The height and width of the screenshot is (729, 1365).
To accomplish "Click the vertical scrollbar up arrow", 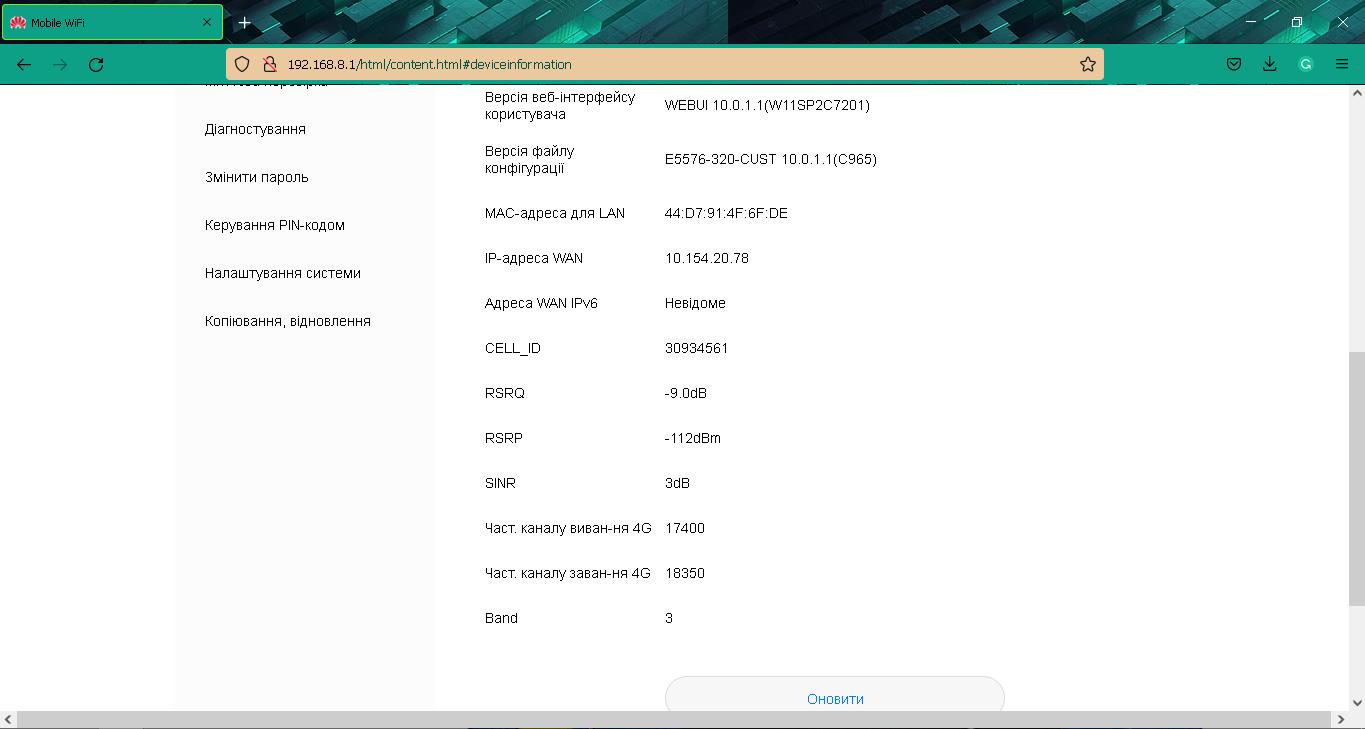I will point(1357,93).
